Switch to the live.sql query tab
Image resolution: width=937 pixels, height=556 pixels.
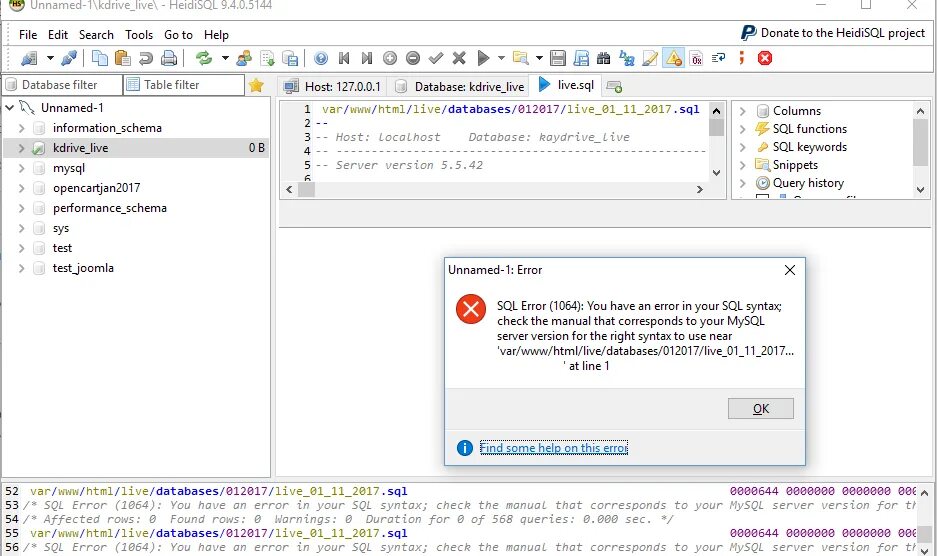(x=565, y=85)
